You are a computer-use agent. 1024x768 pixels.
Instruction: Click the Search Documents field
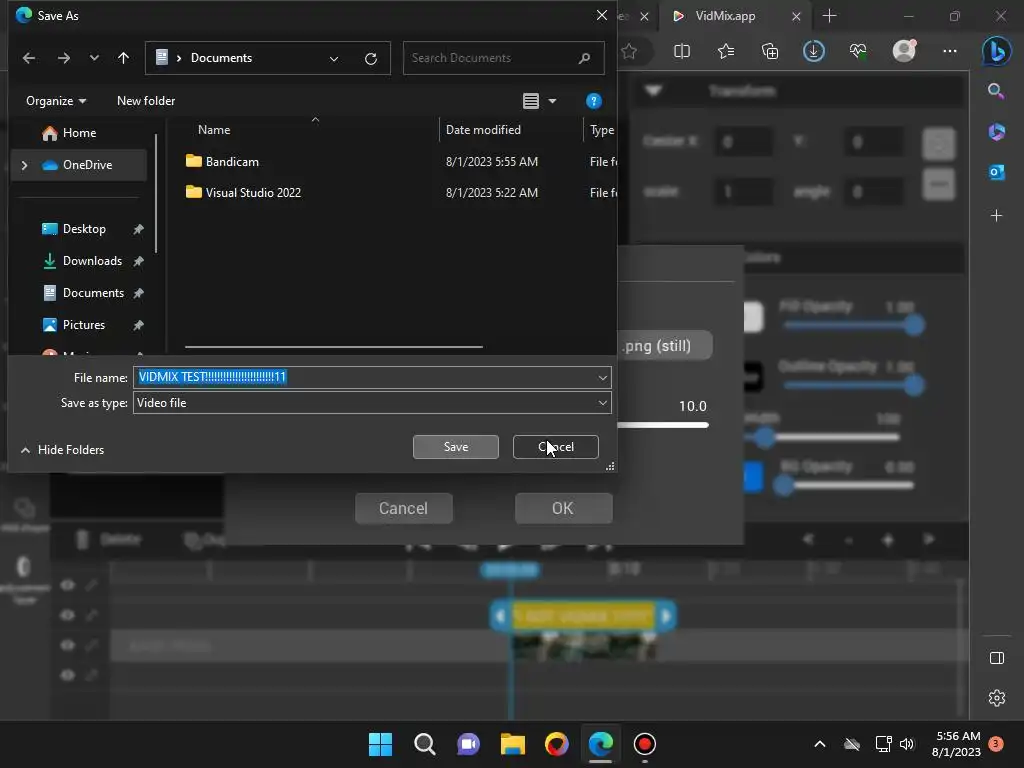tap(503, 58)
